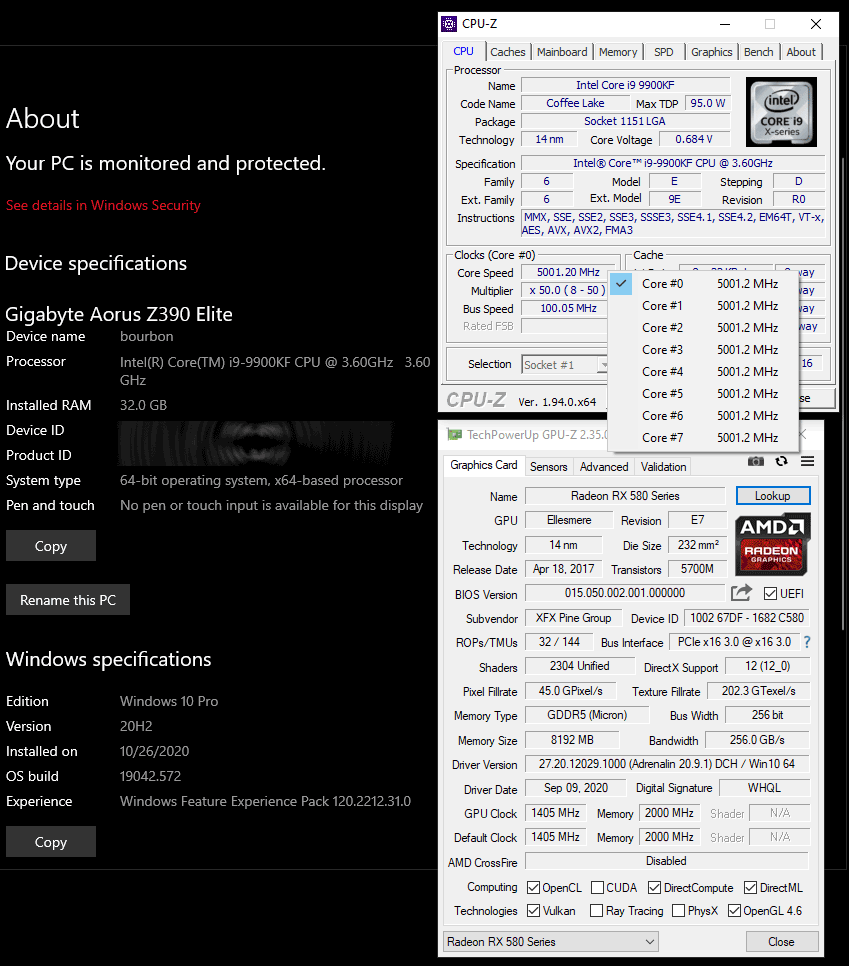Toggle the OpenCL checkbox
Screen dimensions: 849x966
[x=534, y=888]
